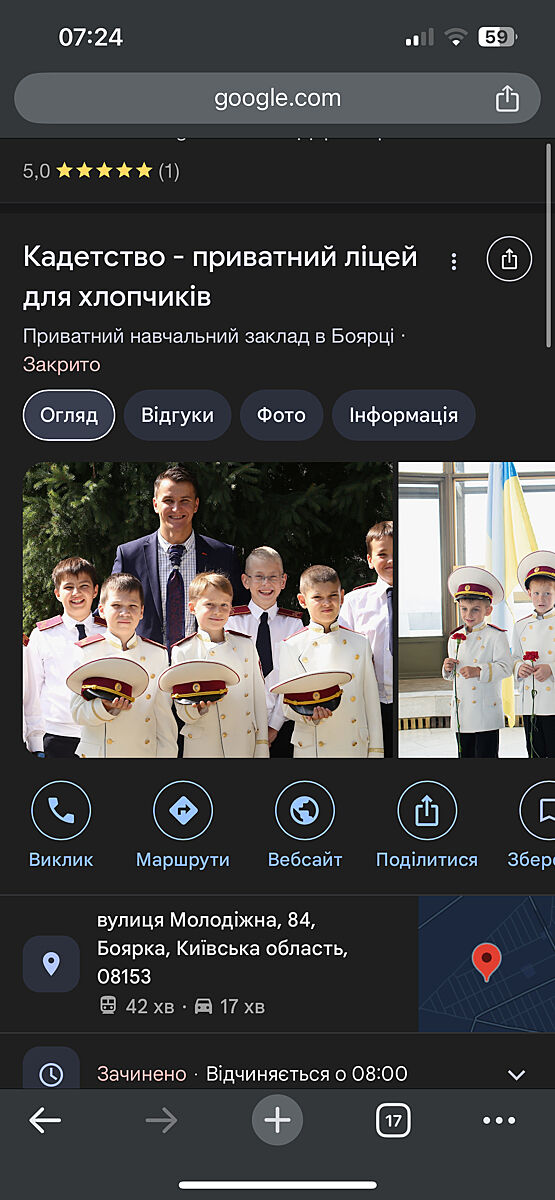Open the three-dot menu beside the lyceum title
The image size is (555, 1200).
pyautogui.click(x=454, y=261)
